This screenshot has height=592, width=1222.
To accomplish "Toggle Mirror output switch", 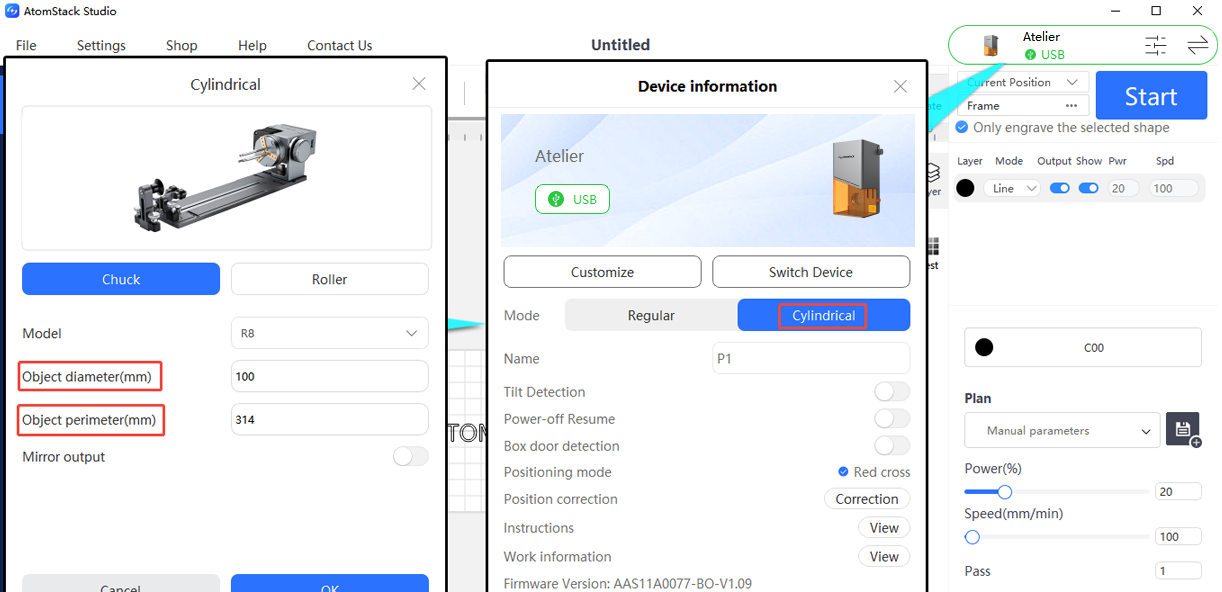I will 410,456.
